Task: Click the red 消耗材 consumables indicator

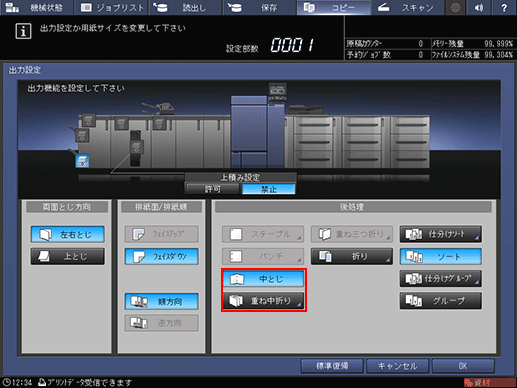Action: [489, 382]
